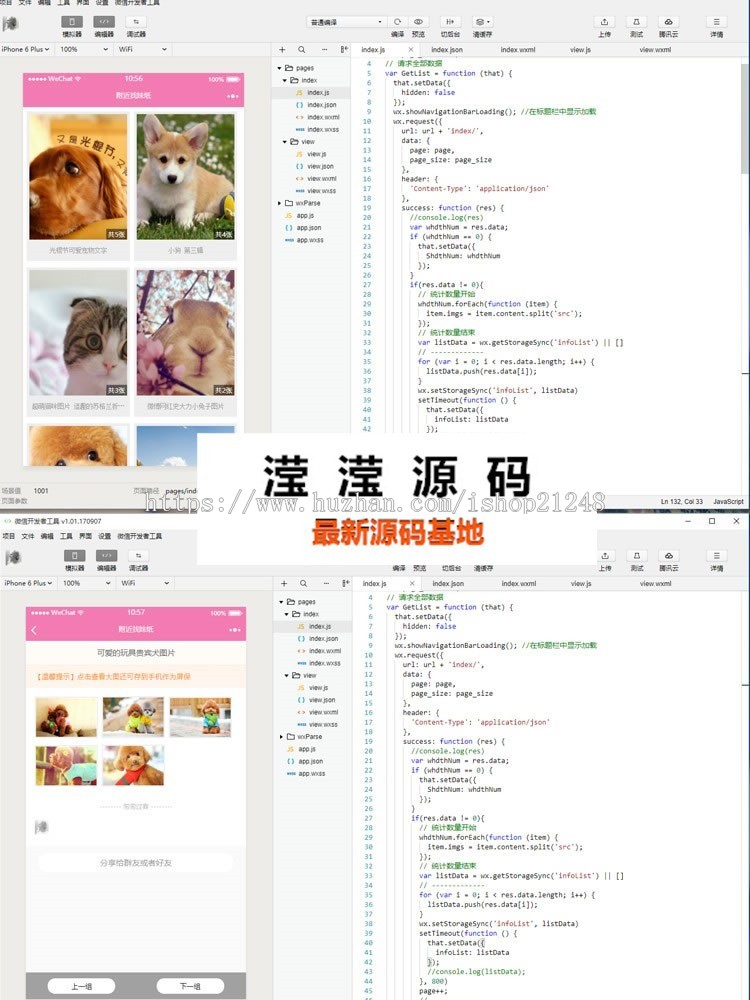750x1000 pixels.
Task: Click the preview eye icon in the top window
Action: pos(418,22)
